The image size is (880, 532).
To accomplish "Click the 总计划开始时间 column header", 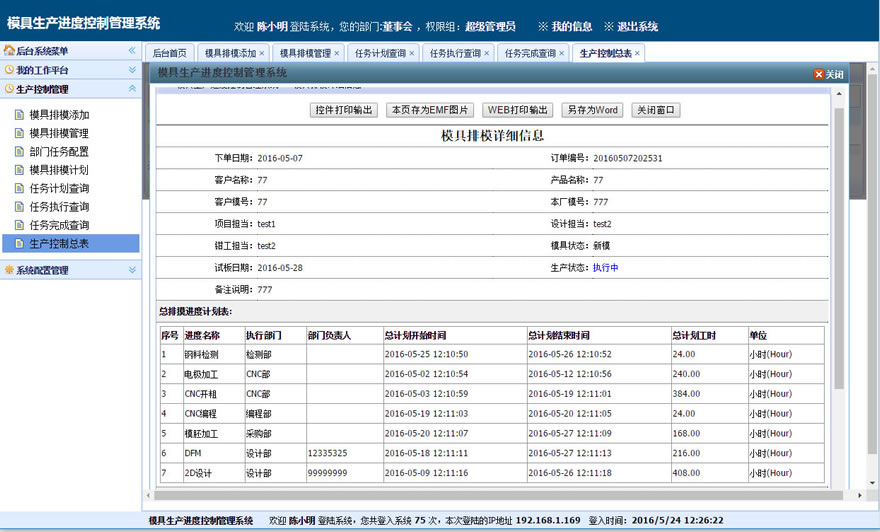I will (455, 335).
